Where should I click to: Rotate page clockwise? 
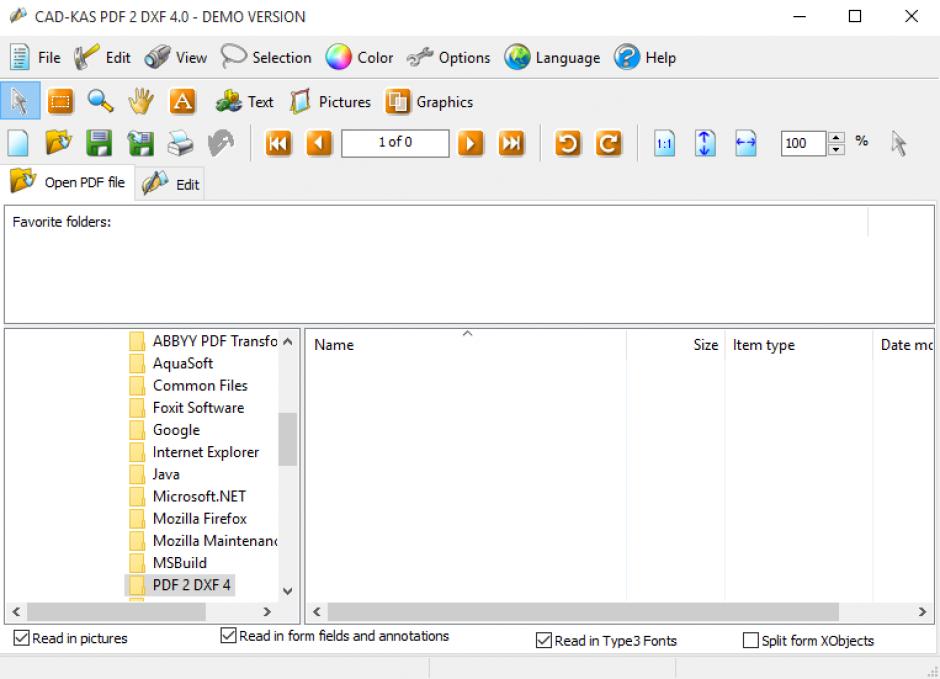[x=608, y=143]
